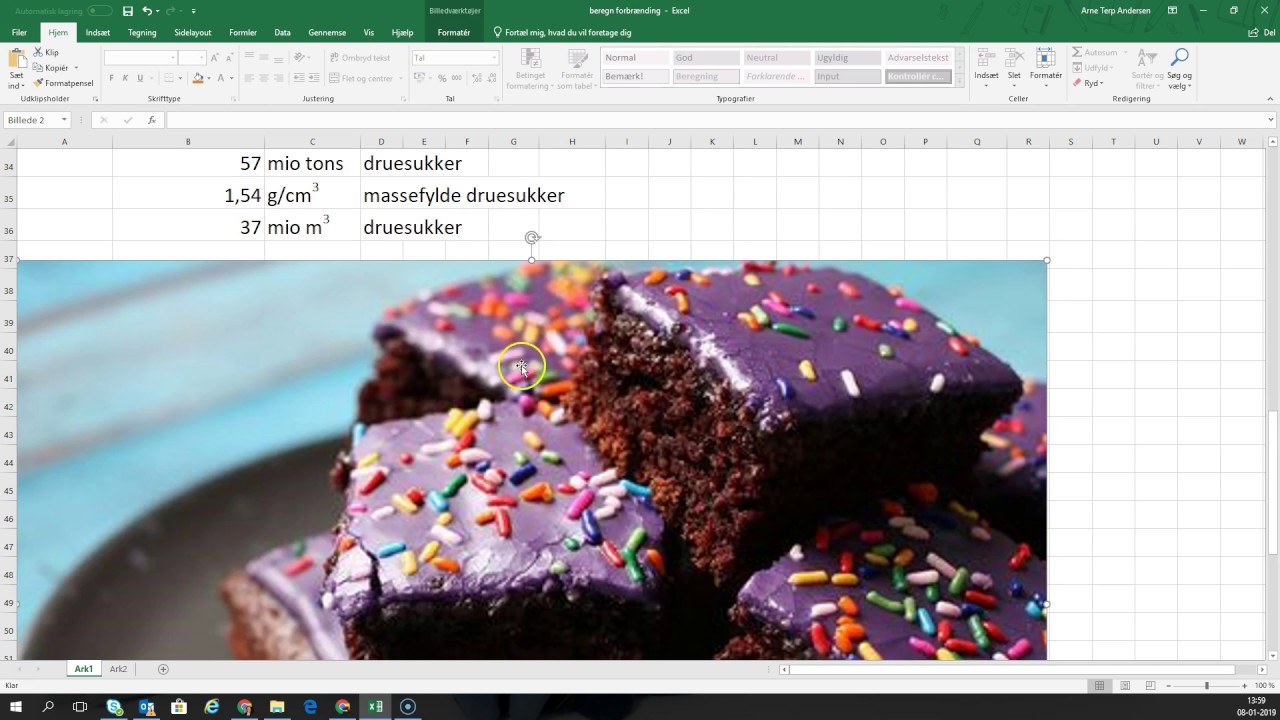This screenshot has height=720, width=1280.
Task: Click the font color A button
Action: [220, 78]
